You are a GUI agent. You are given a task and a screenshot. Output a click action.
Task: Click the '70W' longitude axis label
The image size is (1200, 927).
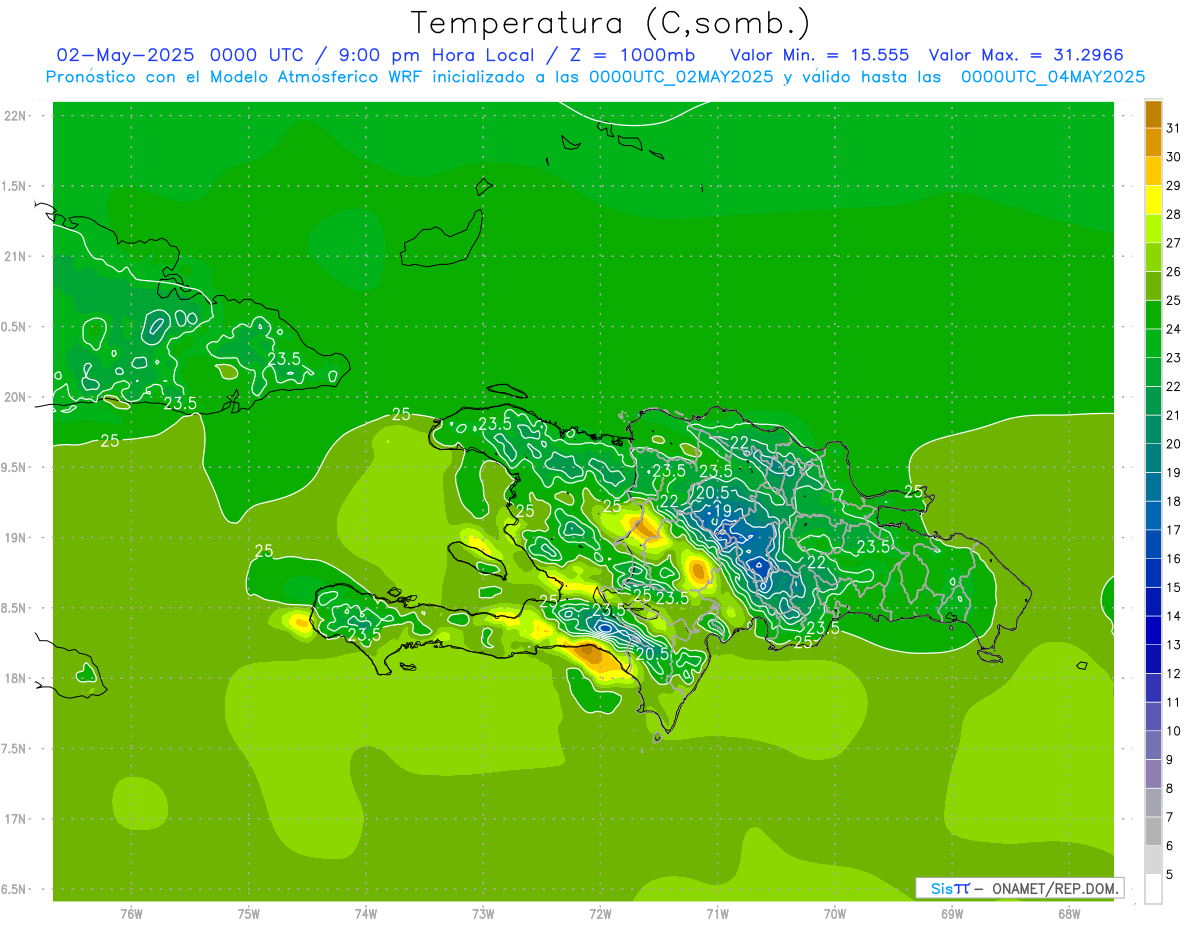pyautogui.click(x=835, y=913)
